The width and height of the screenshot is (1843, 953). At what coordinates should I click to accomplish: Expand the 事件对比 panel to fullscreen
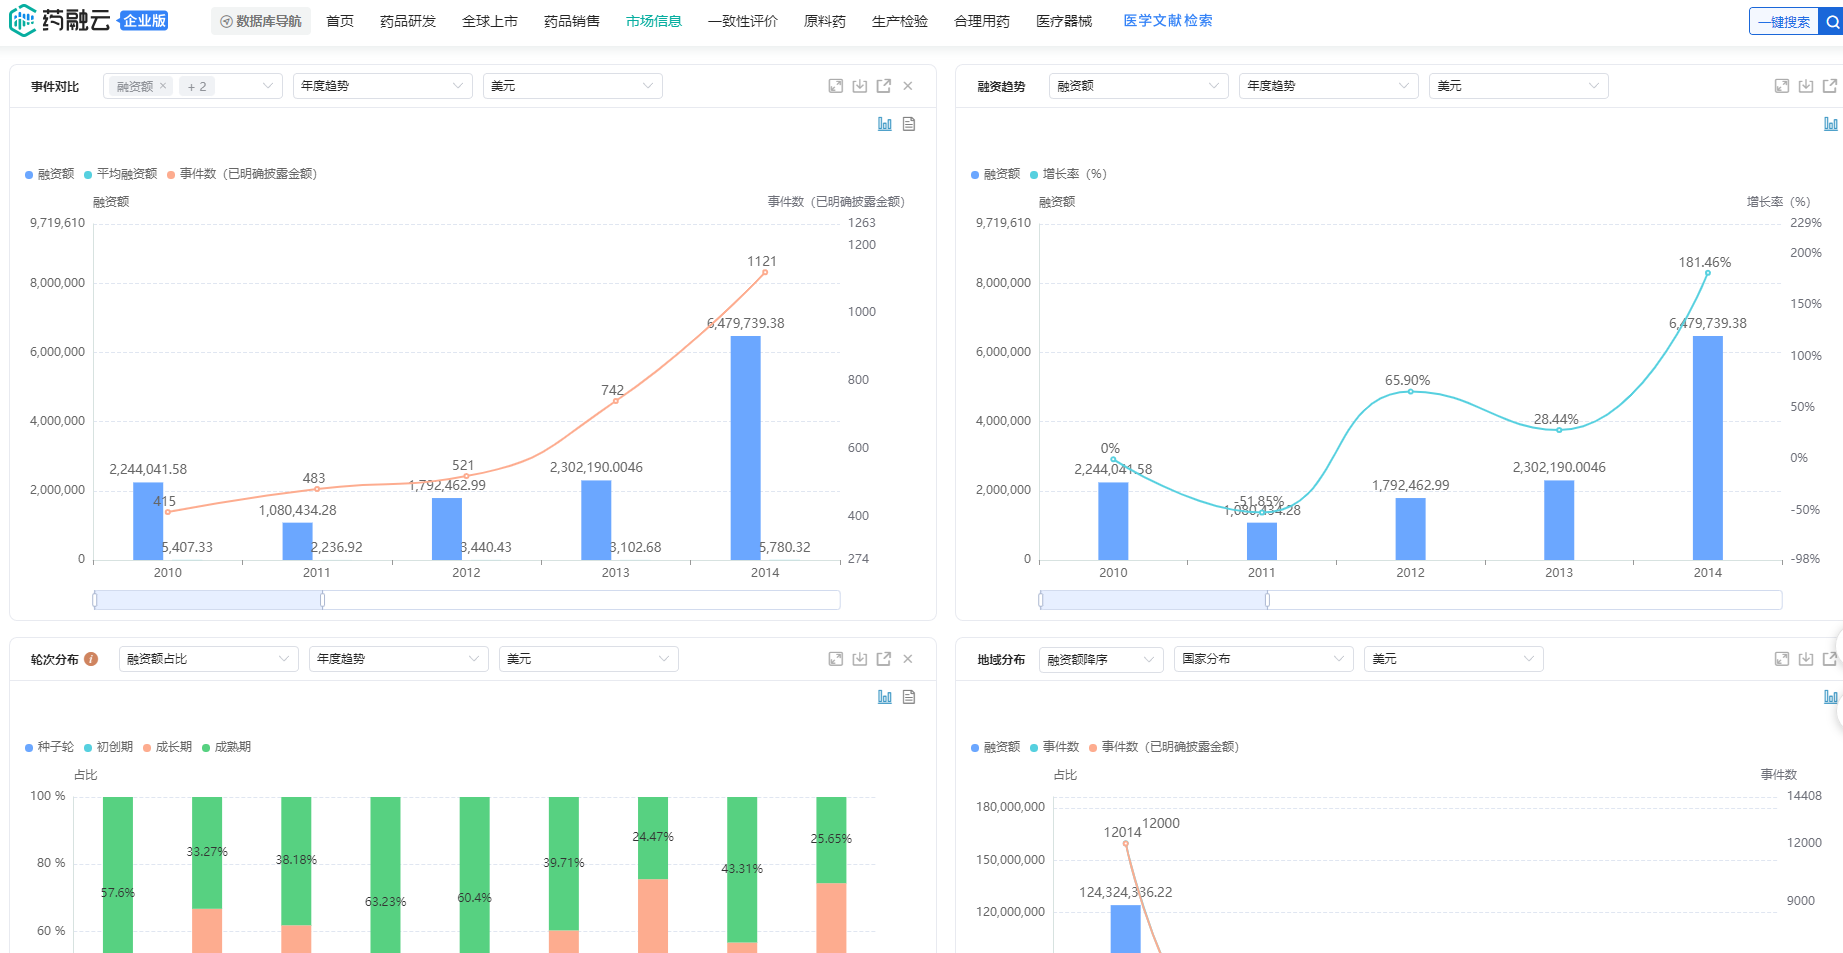pos(836,86)
